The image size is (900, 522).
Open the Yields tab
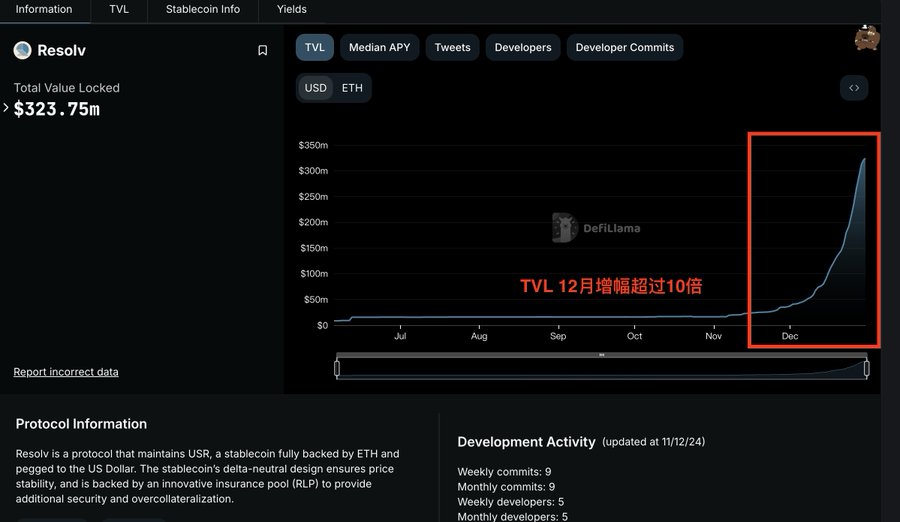pos(292,10)
